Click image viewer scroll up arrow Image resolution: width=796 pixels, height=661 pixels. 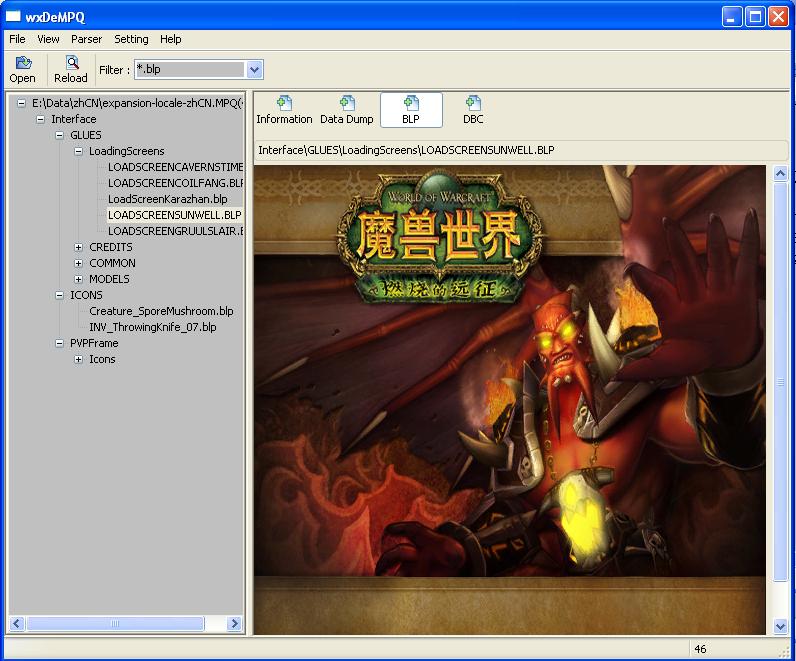pos(780,174)
